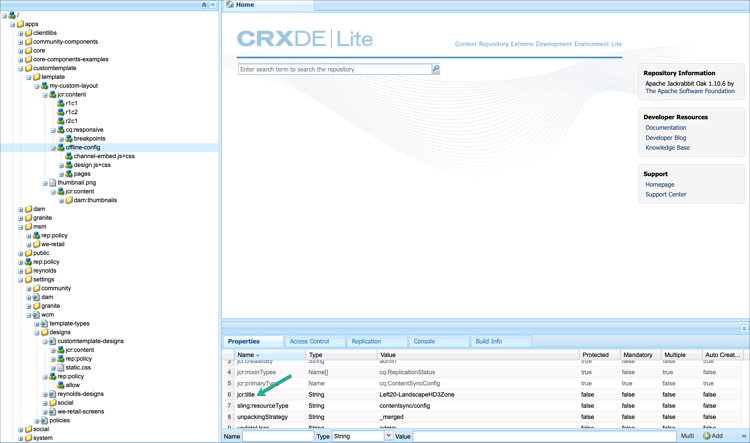
Task: Expand the core-components-examples folder
Action: [x=21, y=60]
